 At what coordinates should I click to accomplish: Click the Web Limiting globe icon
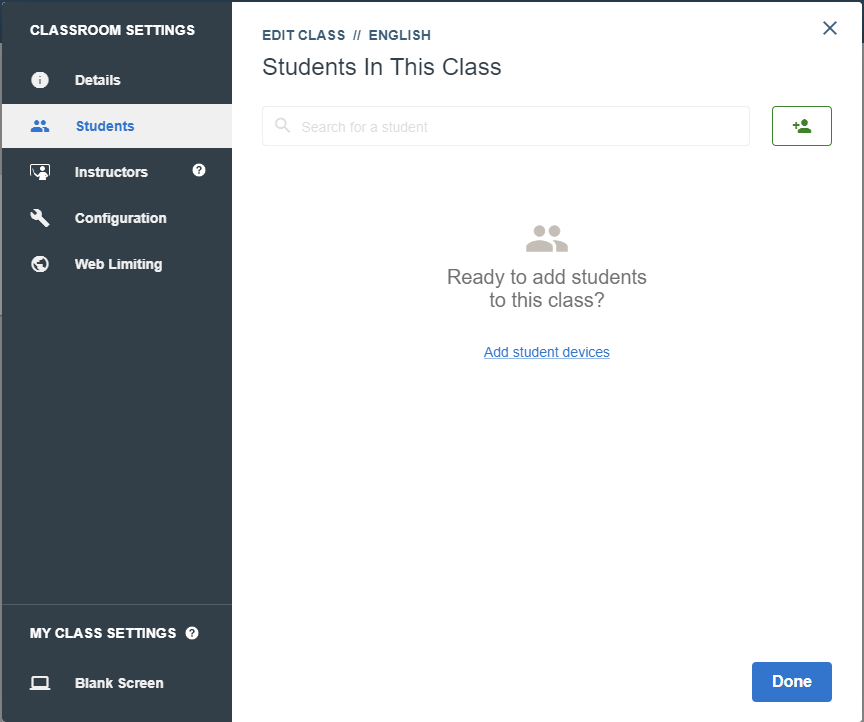coord(40,264)
